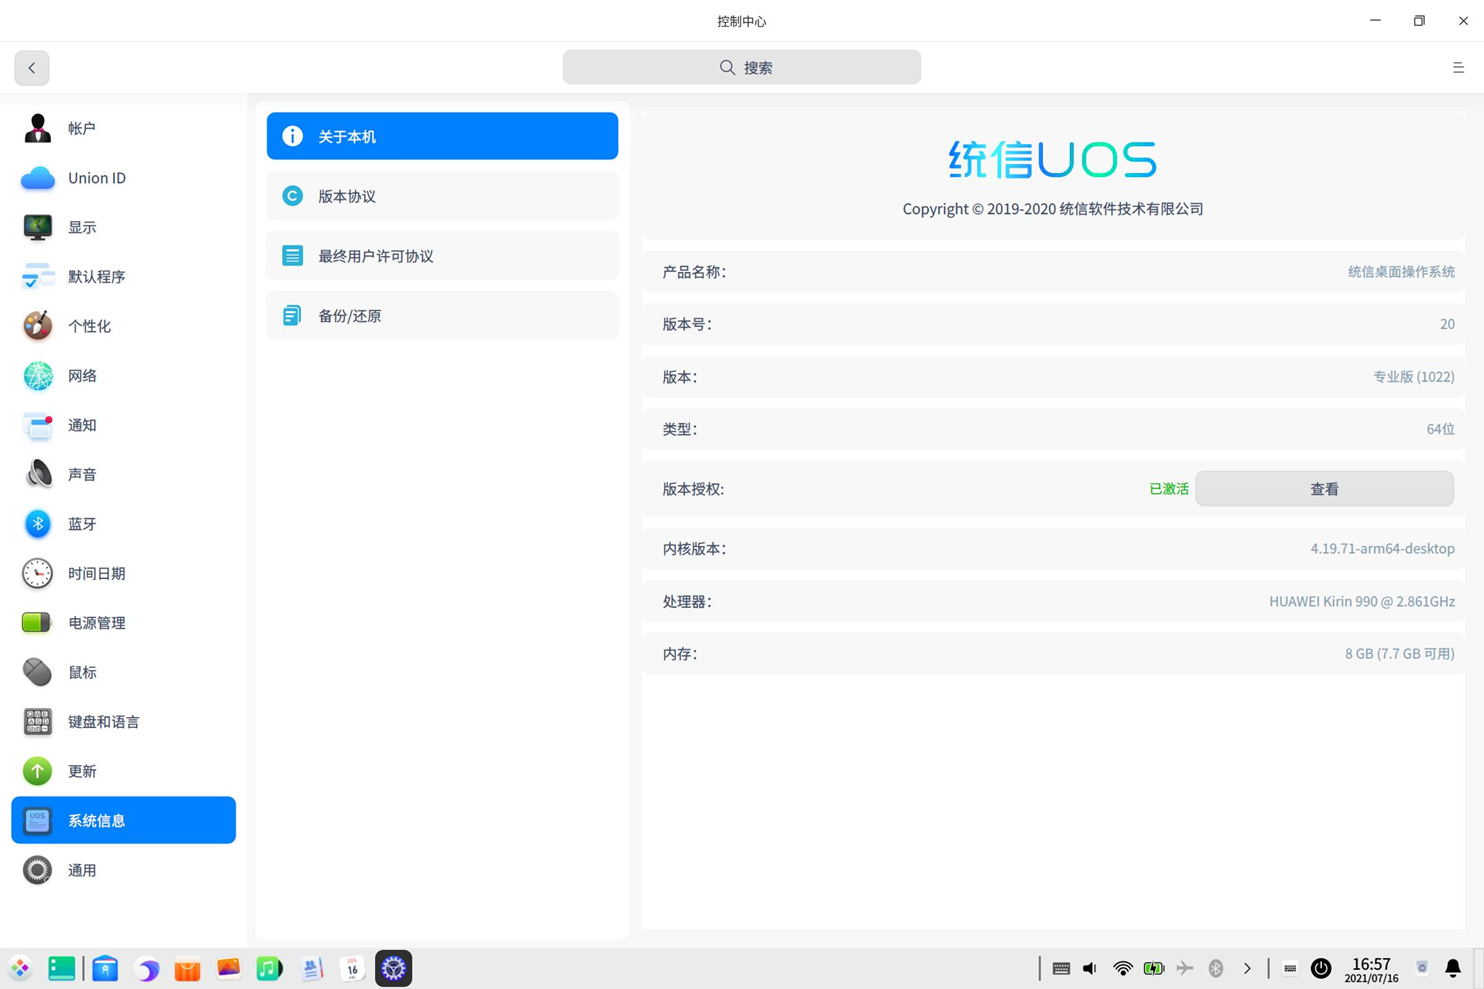Open 蓝牙 Bluetooth settings
This screenshot has width=1484, height=989.
coord(123,524)
